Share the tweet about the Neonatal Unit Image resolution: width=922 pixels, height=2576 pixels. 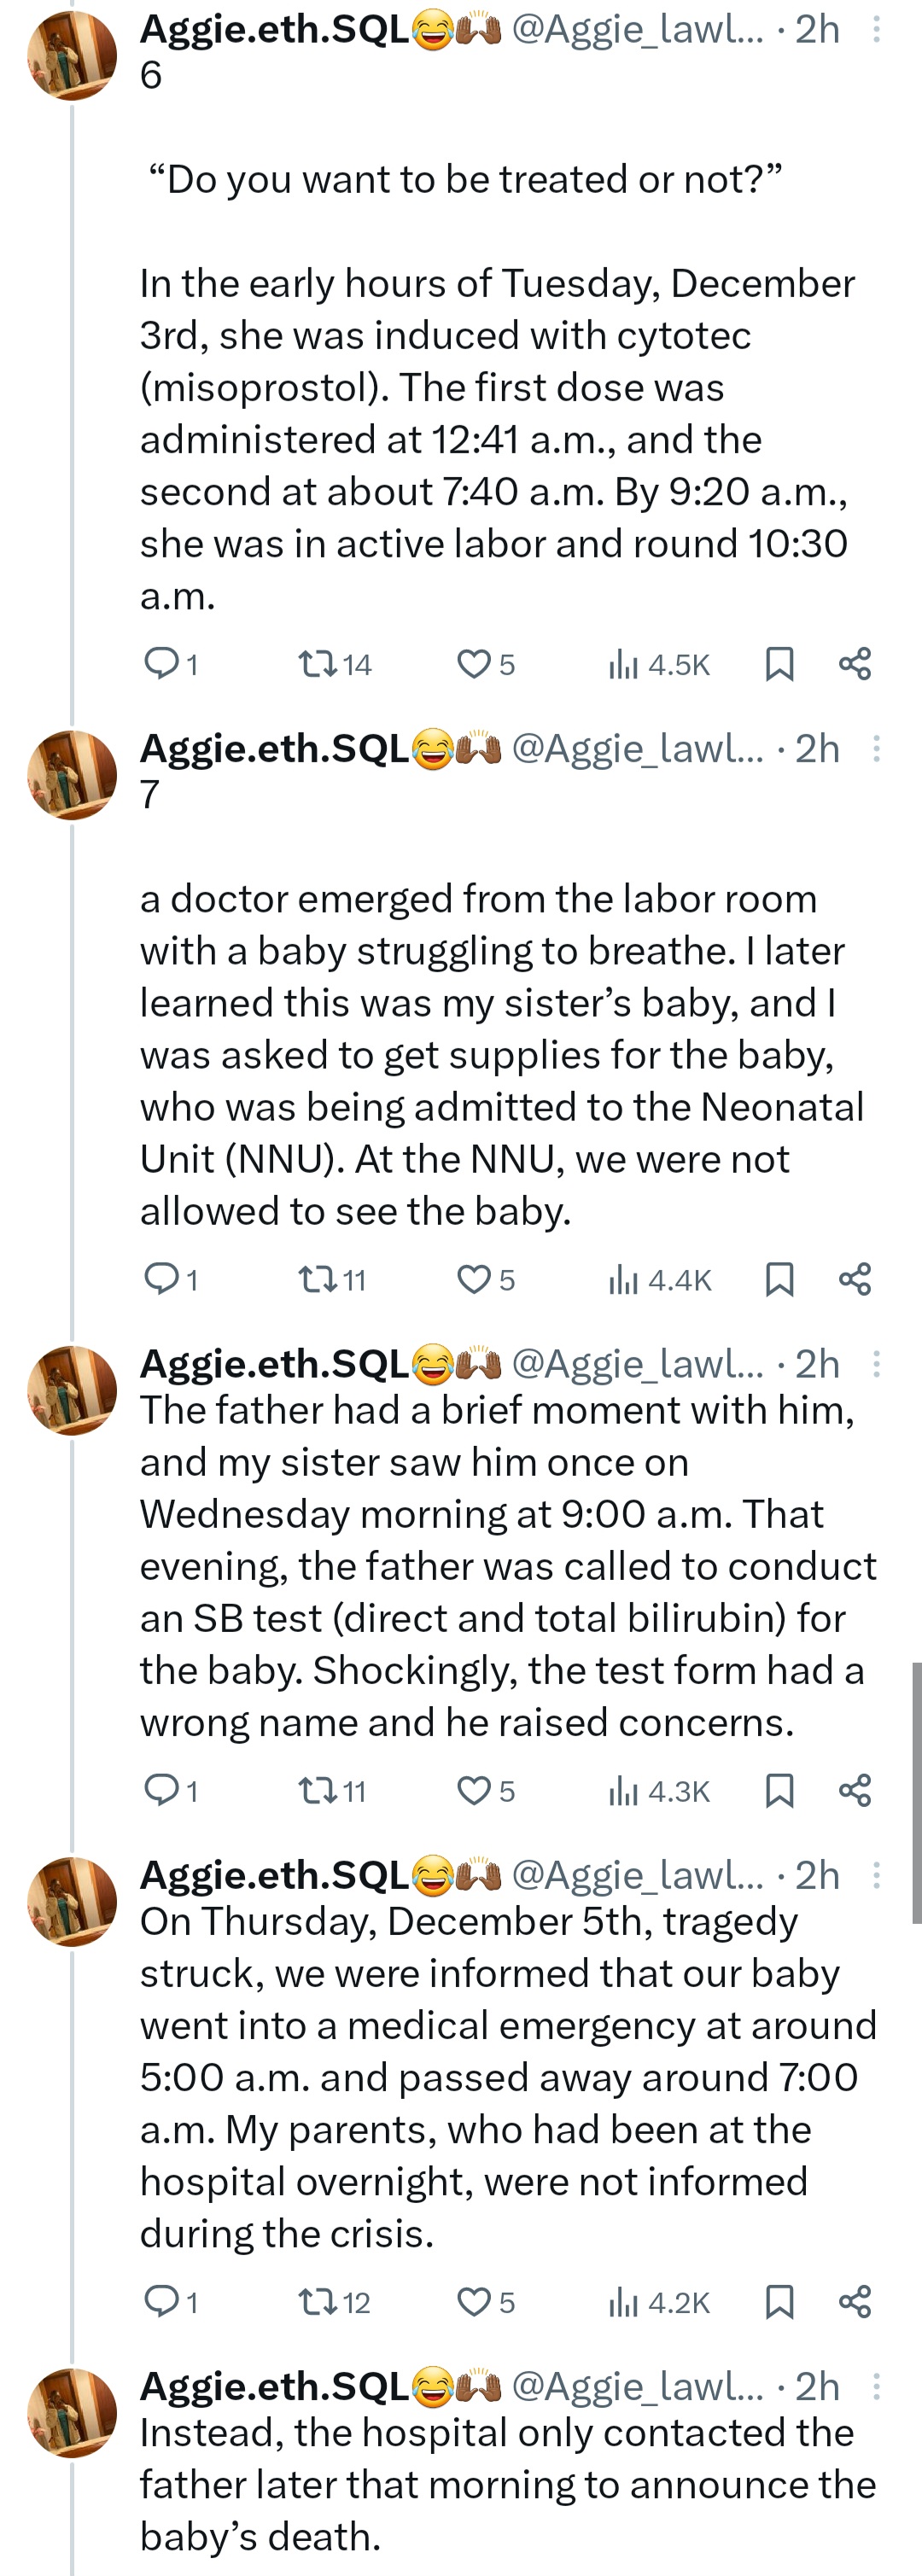pos(855,1279)
